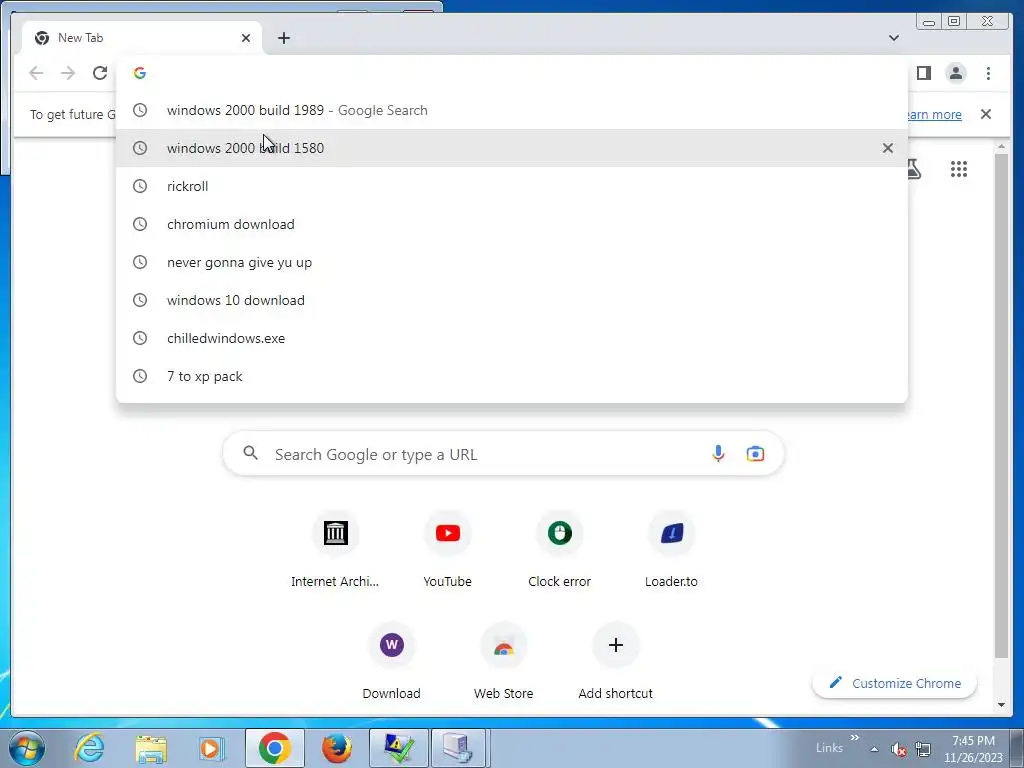Choose the 'rickroll' suggestion
Image resolution: width=1024 pixels, height=768 pixels.
[512, 186]
